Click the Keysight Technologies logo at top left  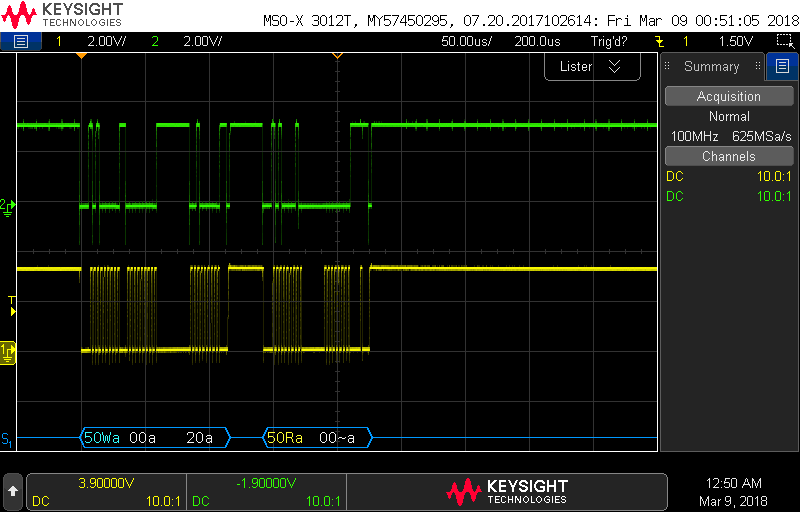(x=62, y=15)
